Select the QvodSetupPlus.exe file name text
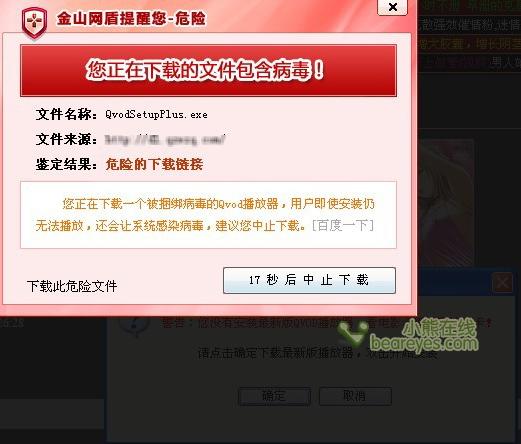The height and width of the screenshot is (444, 521). [x=156, y=115]
